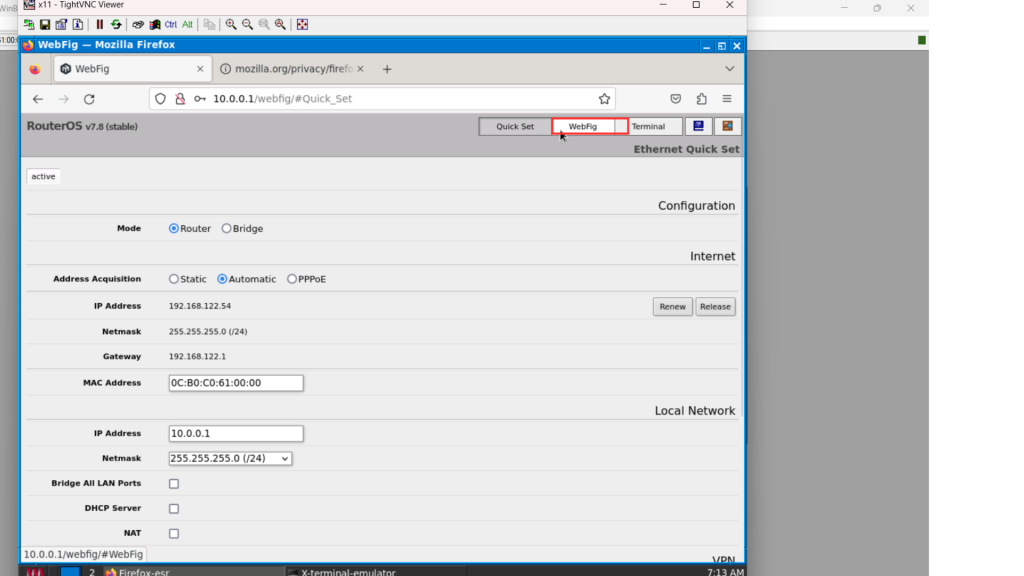Screen dimensions: 1024x576
Task: Open the WebFig menu button
Action: pyautogui.click(x=590, y=127)
